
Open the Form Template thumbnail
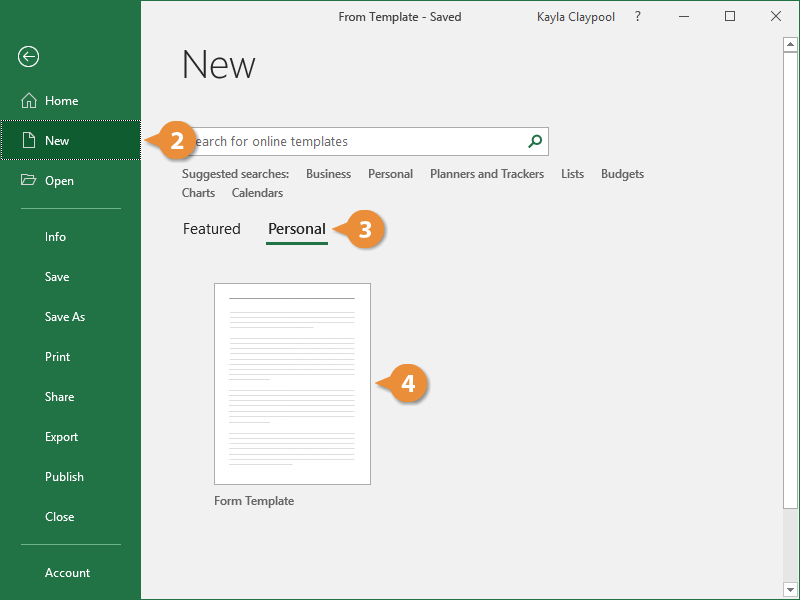point(292,383)
